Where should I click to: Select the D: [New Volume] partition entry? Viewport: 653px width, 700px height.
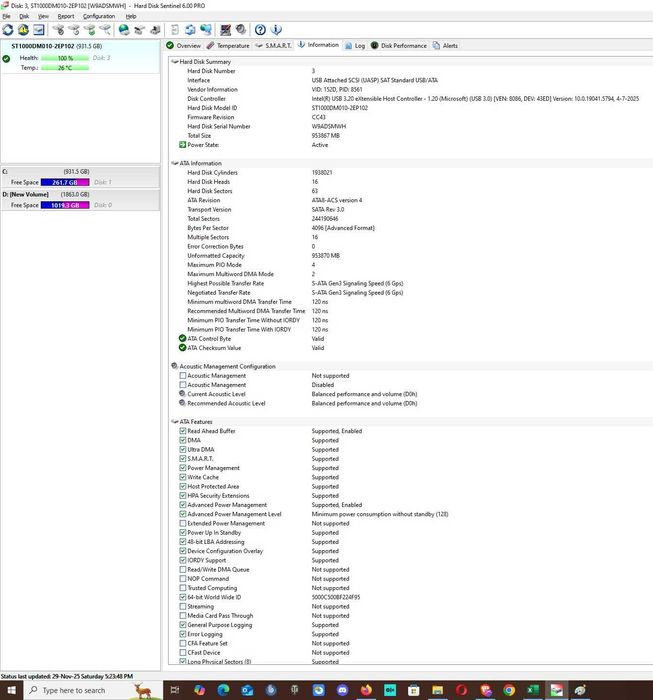tap(80, 200)
